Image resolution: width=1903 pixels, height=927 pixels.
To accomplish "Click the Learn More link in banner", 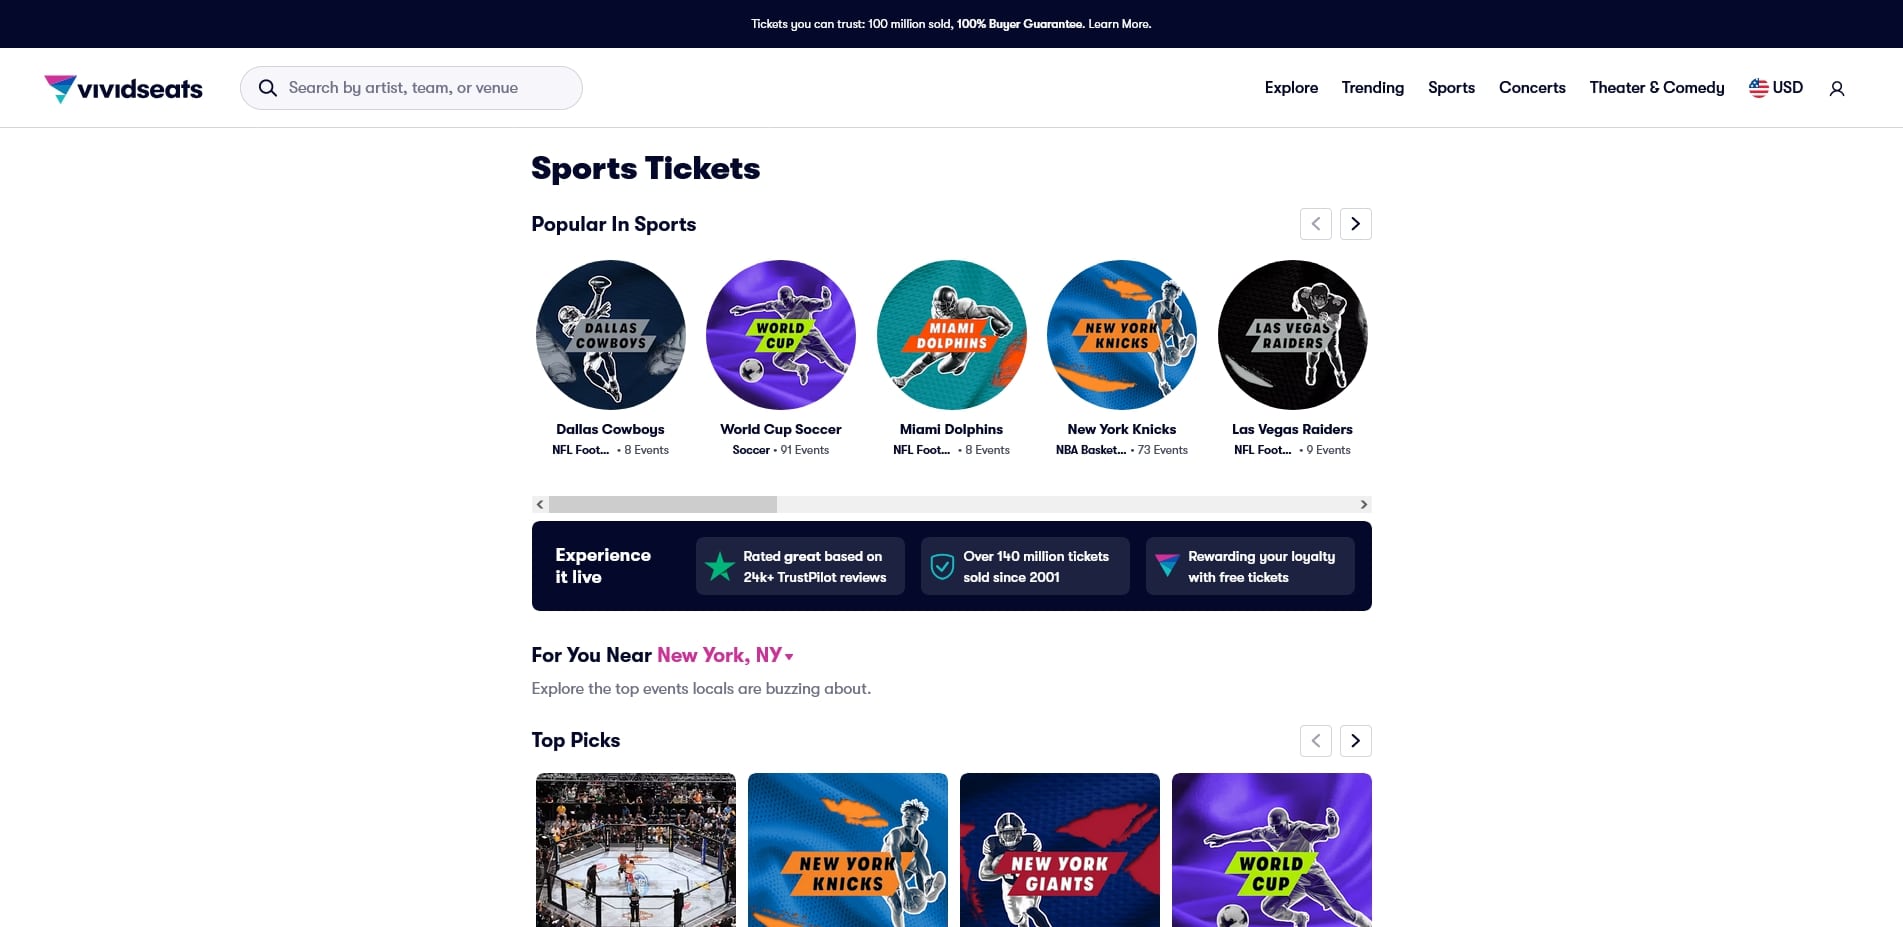I will (1119, 24).
